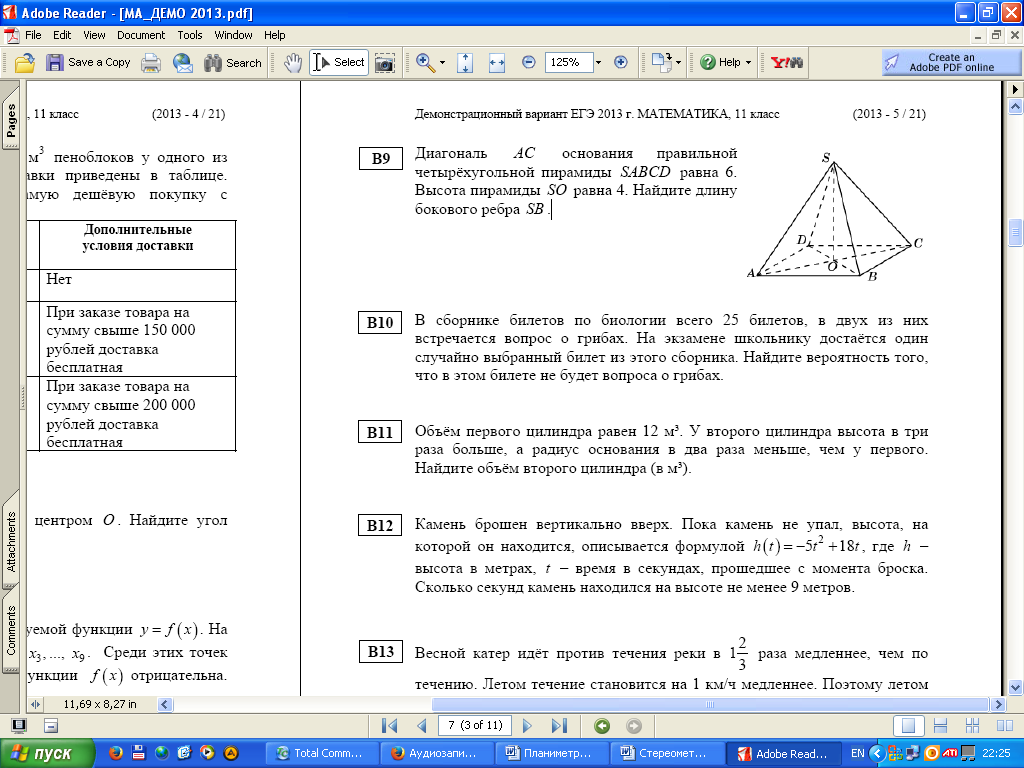Expand the Help dropdown arrow
Screen dimensions: 1024x768
click(x=748, y=63)
